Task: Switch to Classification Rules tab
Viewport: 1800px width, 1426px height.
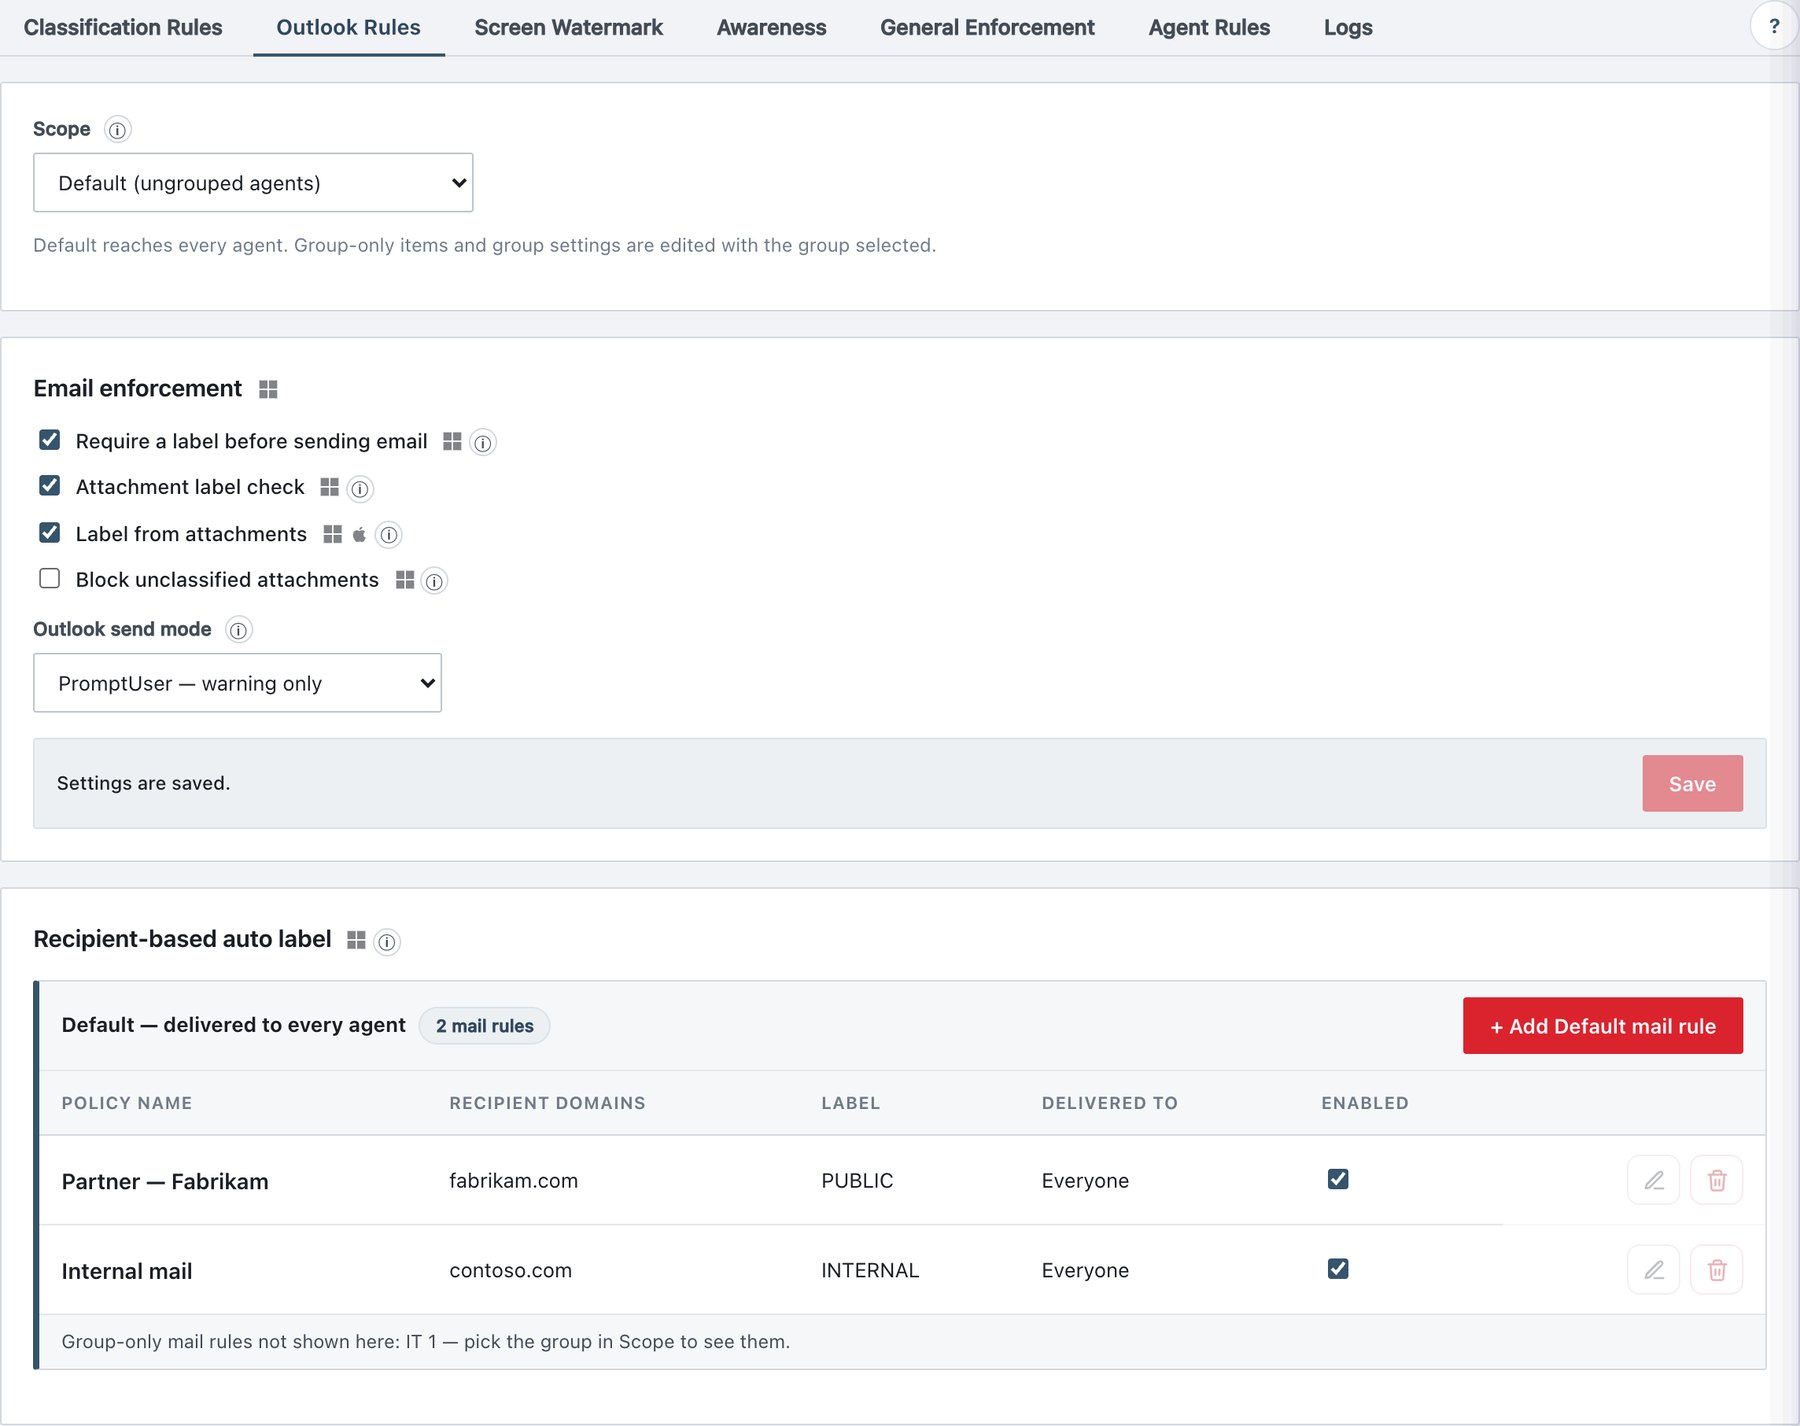Action: (x=123, y=28)
